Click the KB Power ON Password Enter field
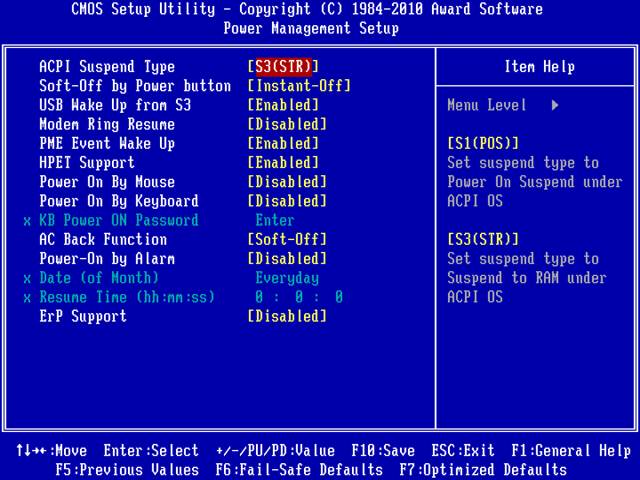The width and height of the screenshot is (640, 480). (x=275, y=221)
